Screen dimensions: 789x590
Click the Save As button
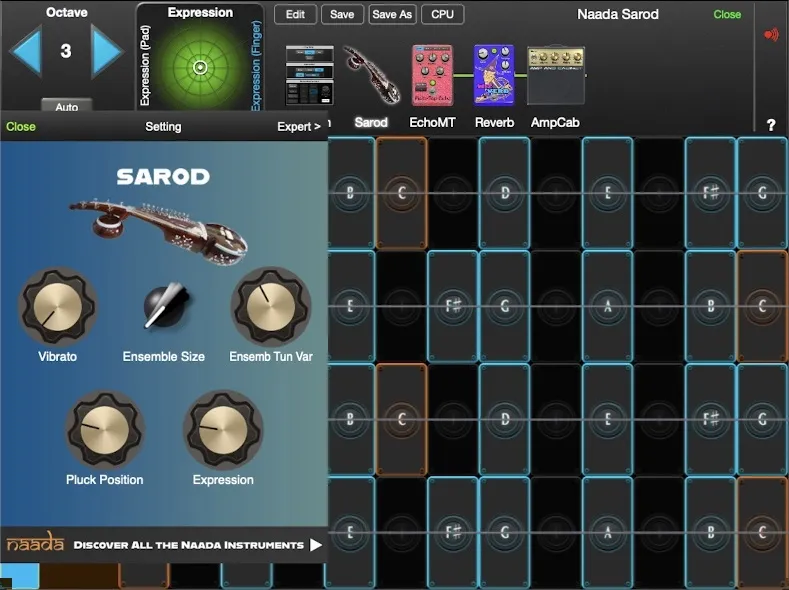point(392,14)
